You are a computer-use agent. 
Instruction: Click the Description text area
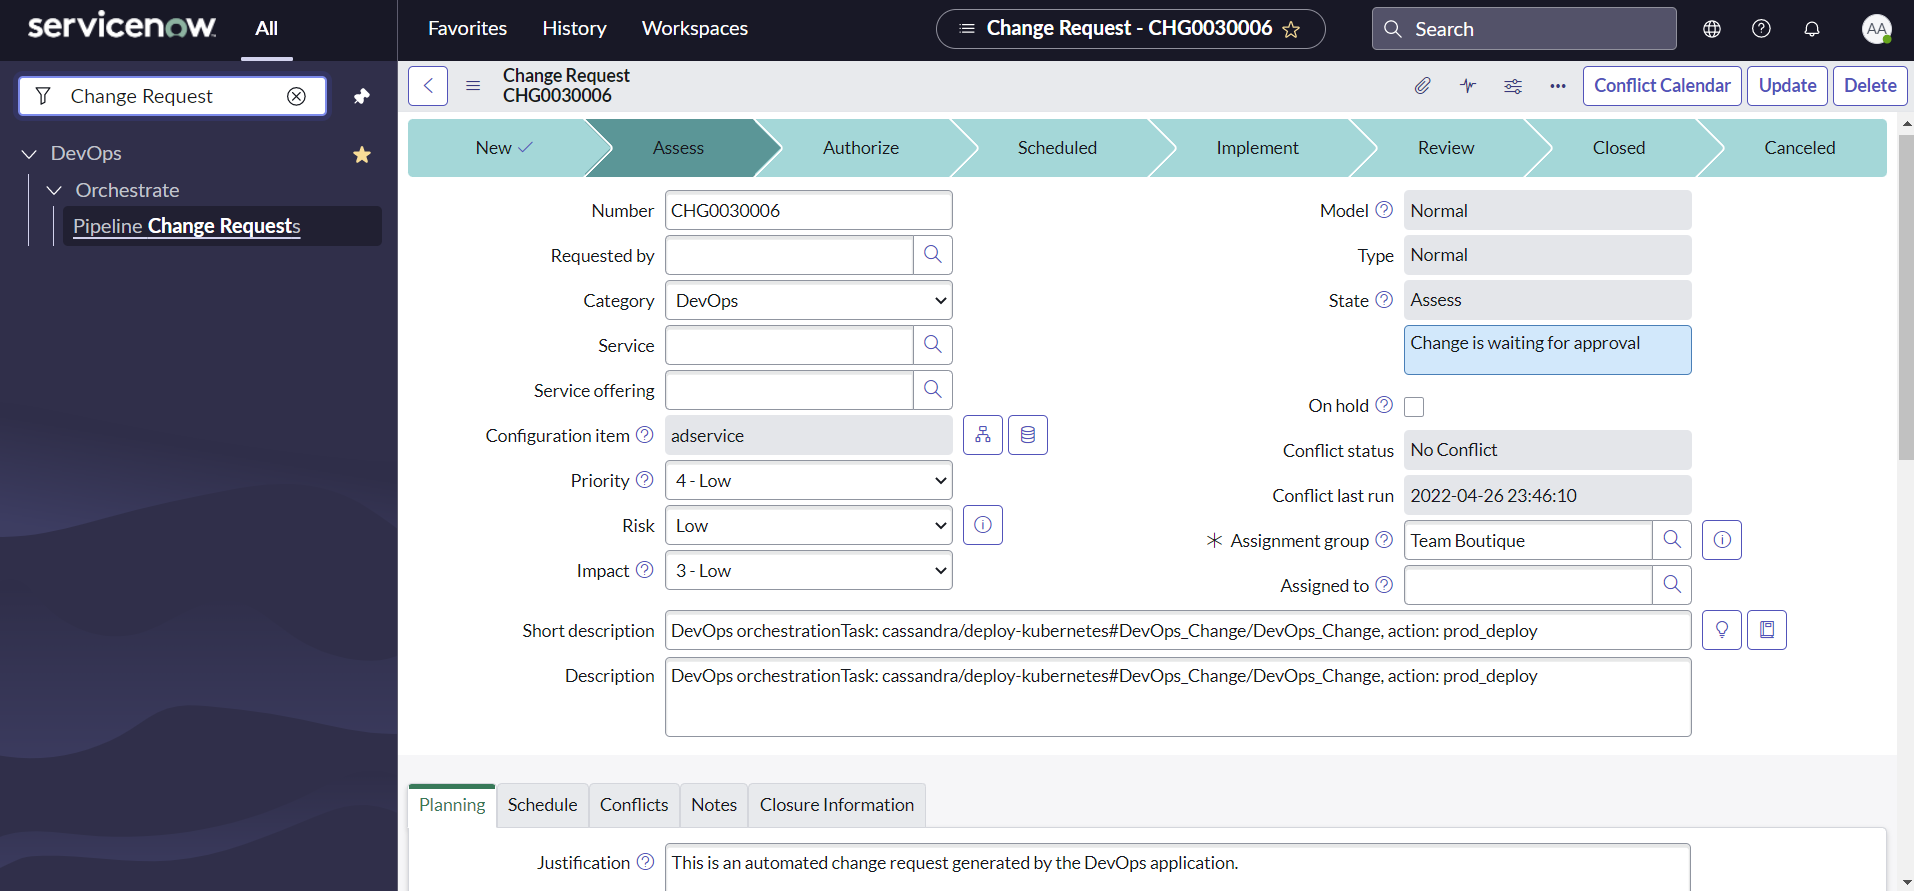(x=1178, y=697)
